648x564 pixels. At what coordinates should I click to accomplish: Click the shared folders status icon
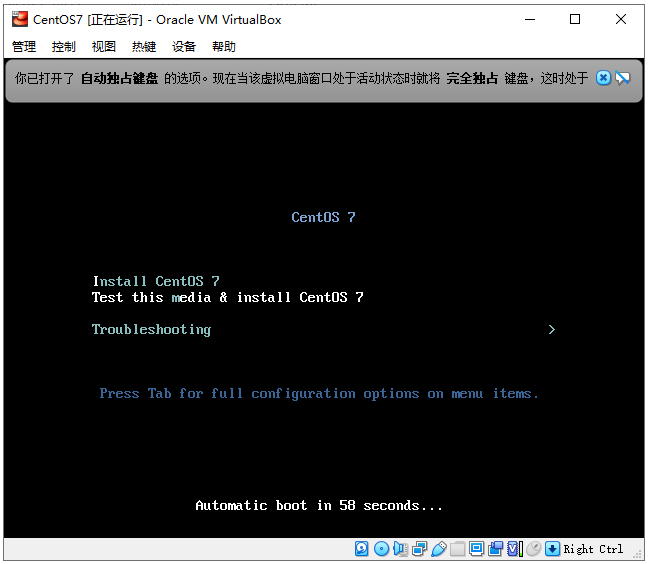point(457,549)
